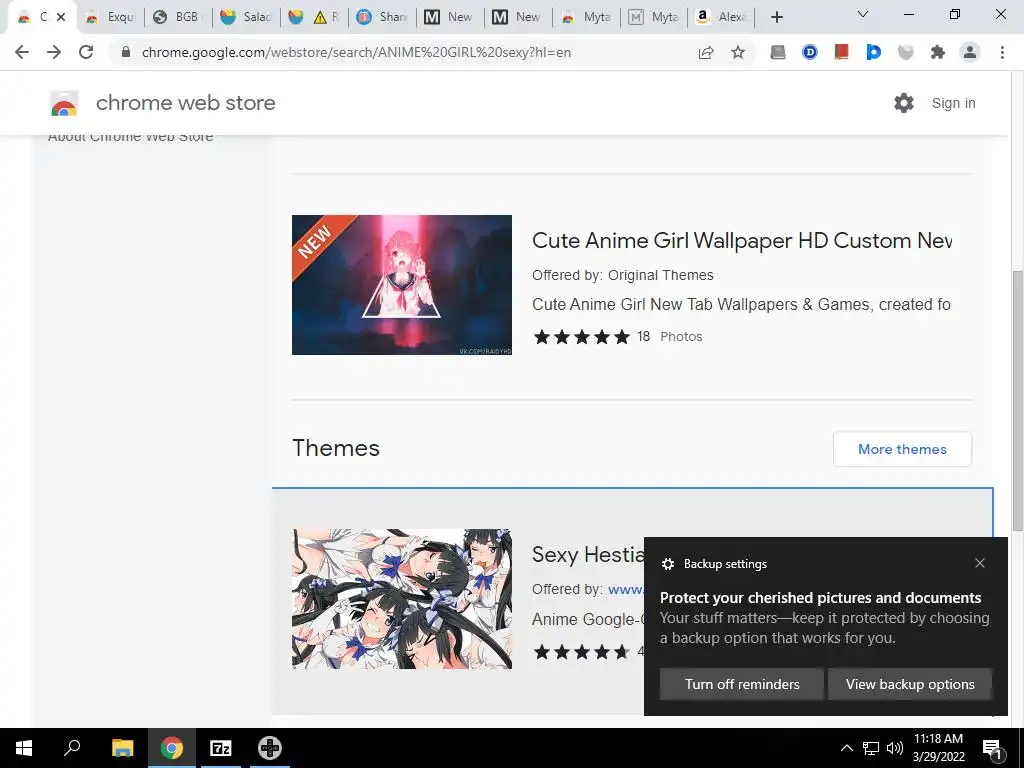Image resolution: width=1024 pixels, height=768 pixels.
Task: Click the Cute Anime Girl wallpaper thumbnail
Action: coord(402,285)
